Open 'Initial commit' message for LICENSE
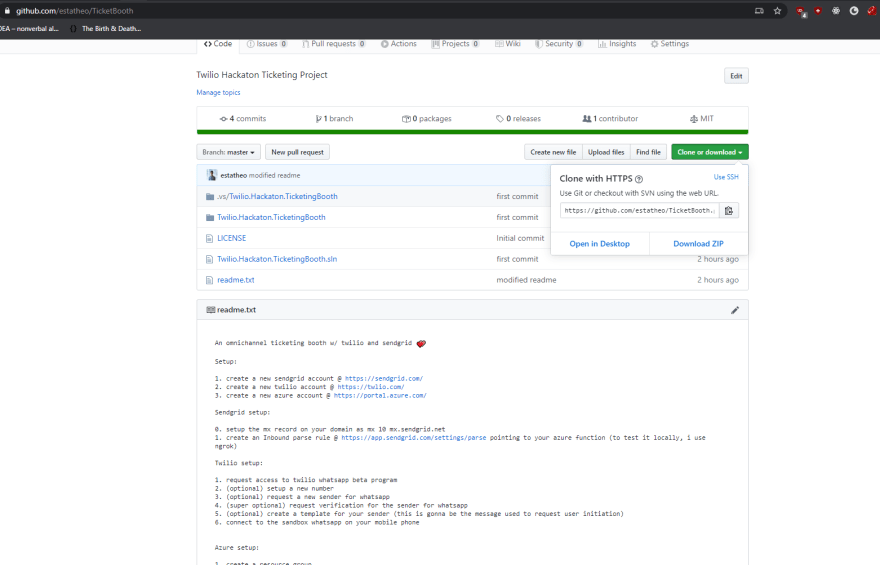Viewport: 880px width, 565px height. 520,238
